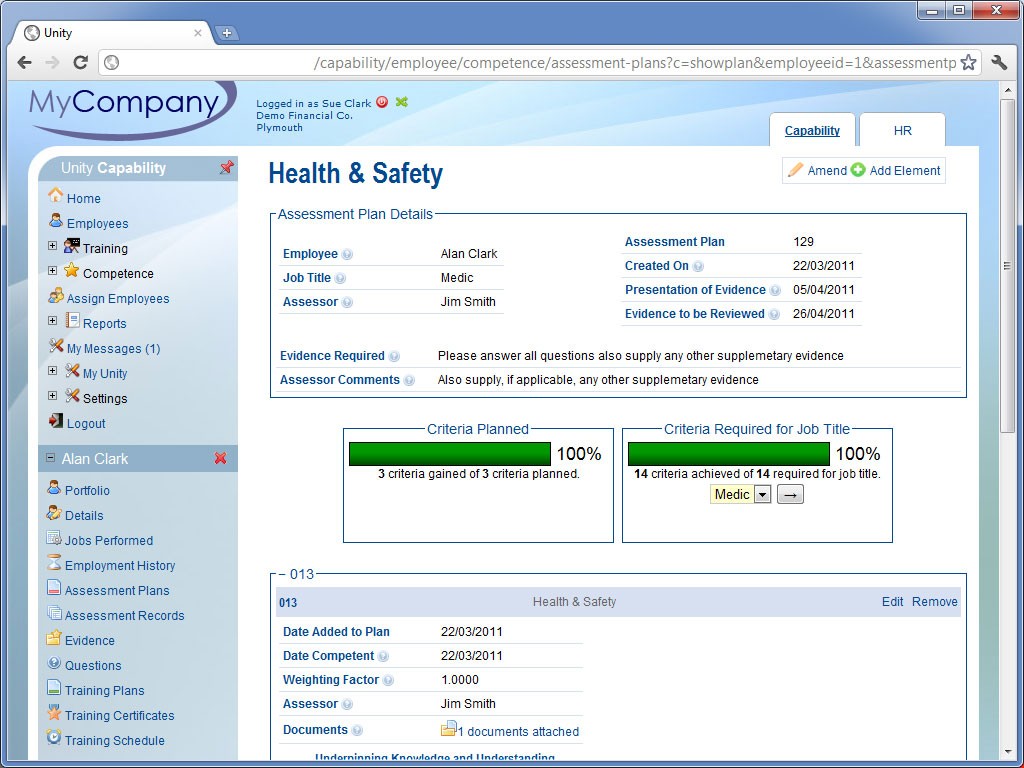Click the browser wrench menu icon
Viewport: 1024px width, 768px height.
point(999,63)
